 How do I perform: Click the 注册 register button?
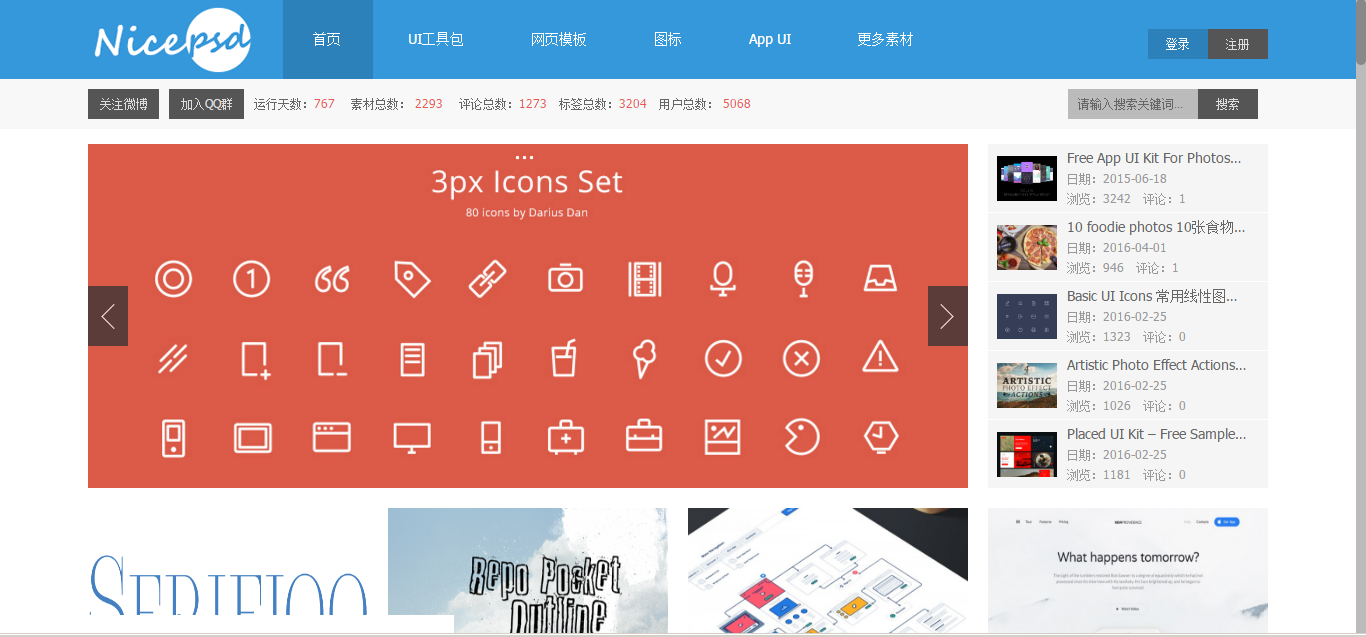[1238, 44]
